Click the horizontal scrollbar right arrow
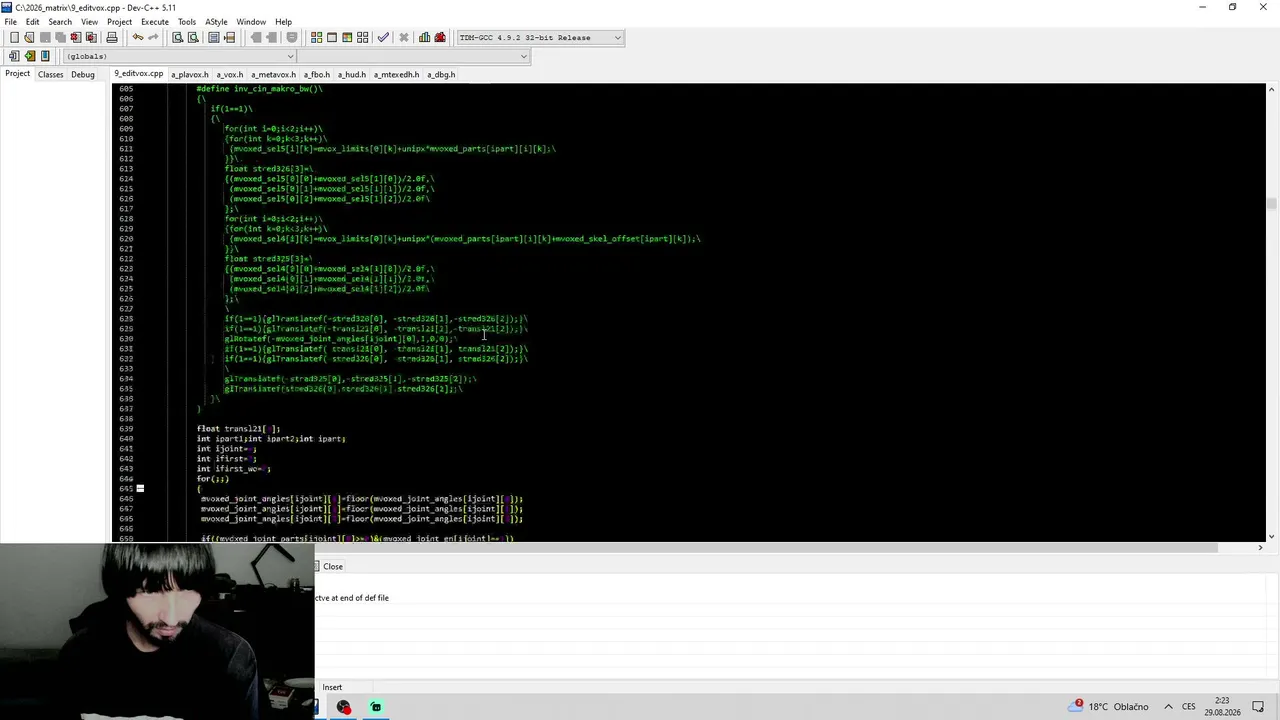The width and height of the screenshot is (1280, 720). (1260, 547)
